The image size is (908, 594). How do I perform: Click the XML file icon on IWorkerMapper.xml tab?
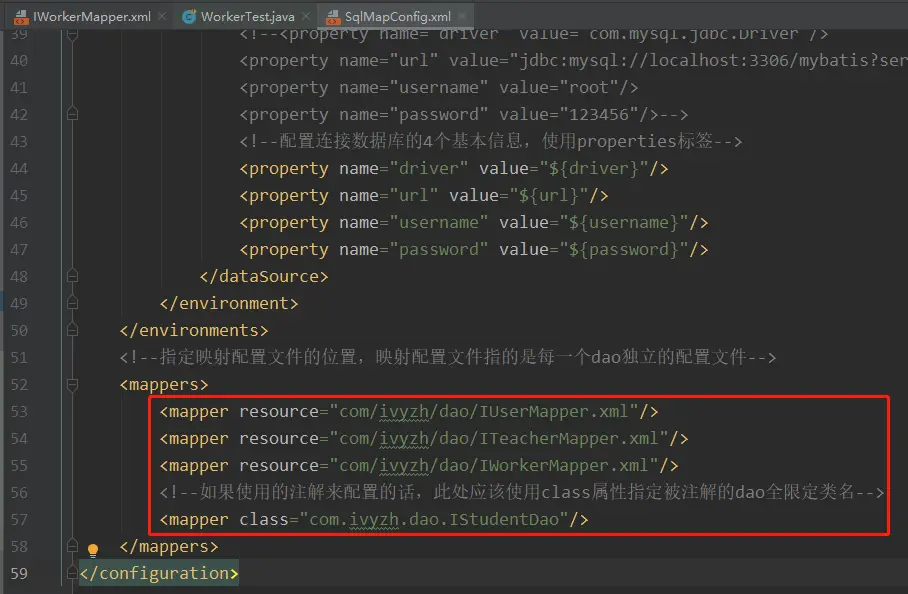[x=21, y=17]
